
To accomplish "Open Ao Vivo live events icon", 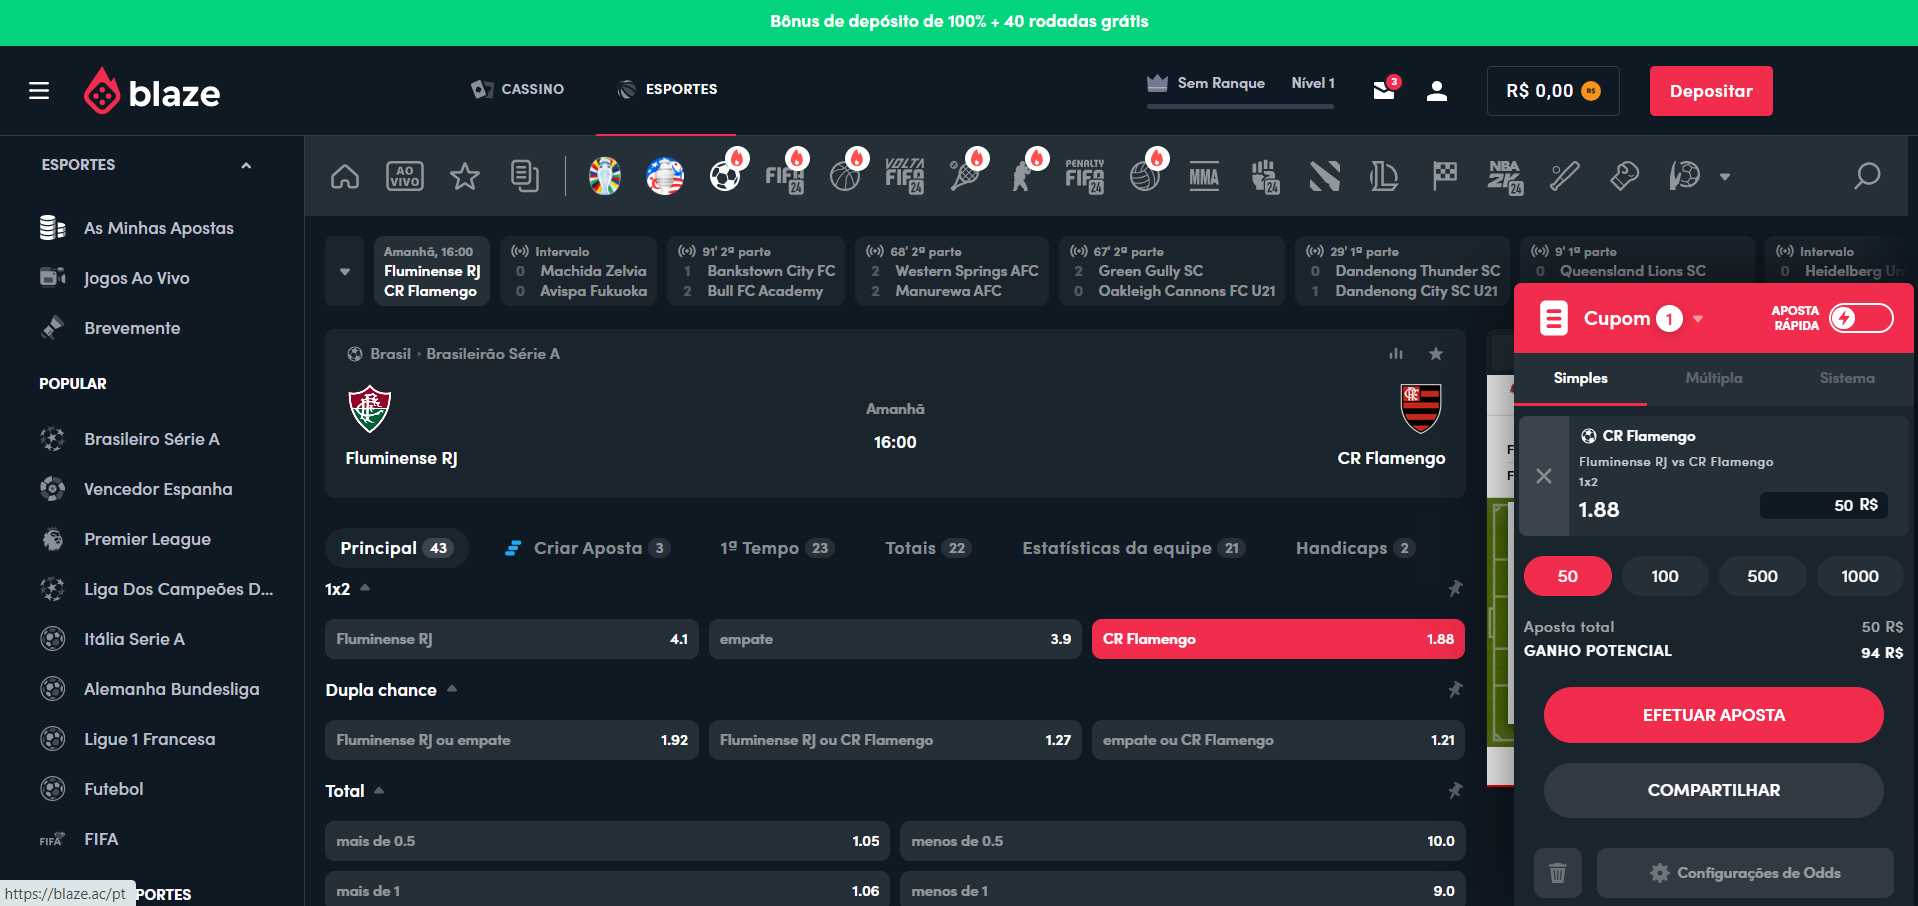I will [x=405, y=177].
